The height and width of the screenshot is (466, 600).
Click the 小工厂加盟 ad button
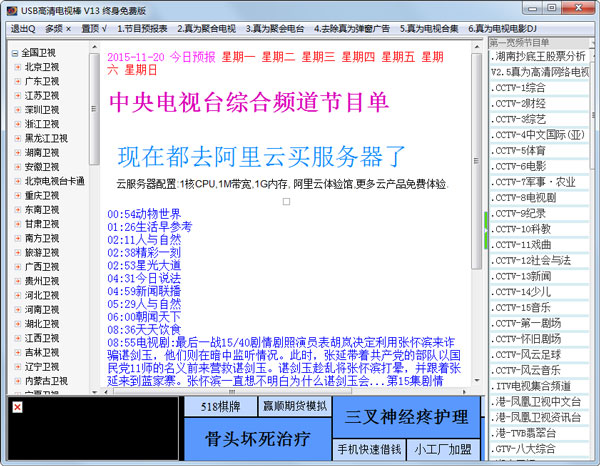(443, 450)
